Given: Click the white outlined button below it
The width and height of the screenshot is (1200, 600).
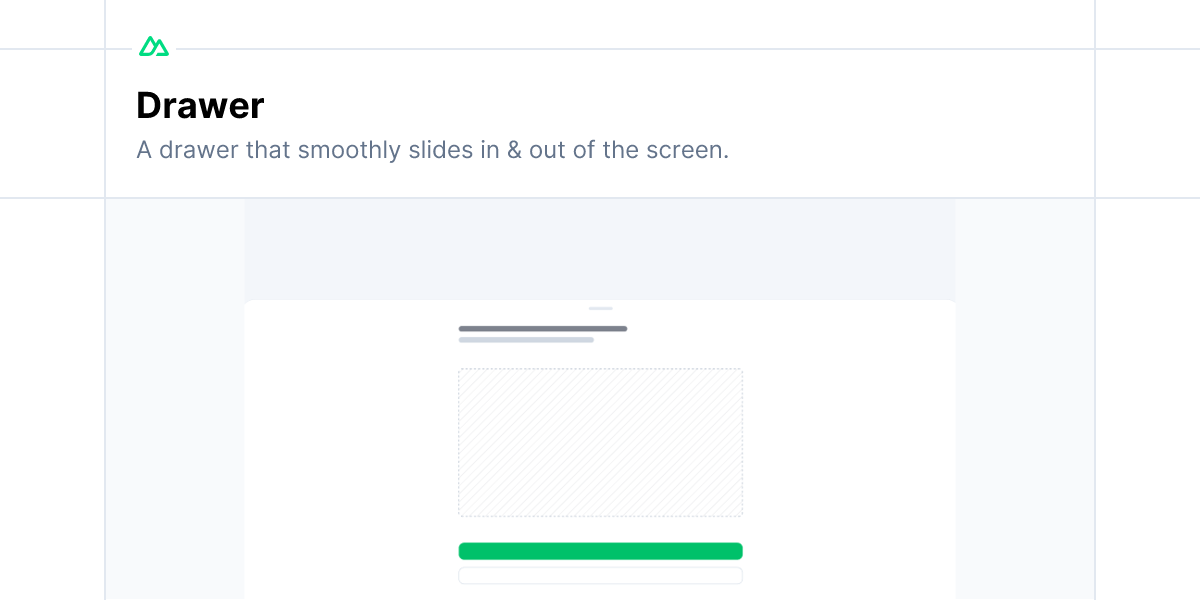Looking at the screenshot, I should point(600,575).
